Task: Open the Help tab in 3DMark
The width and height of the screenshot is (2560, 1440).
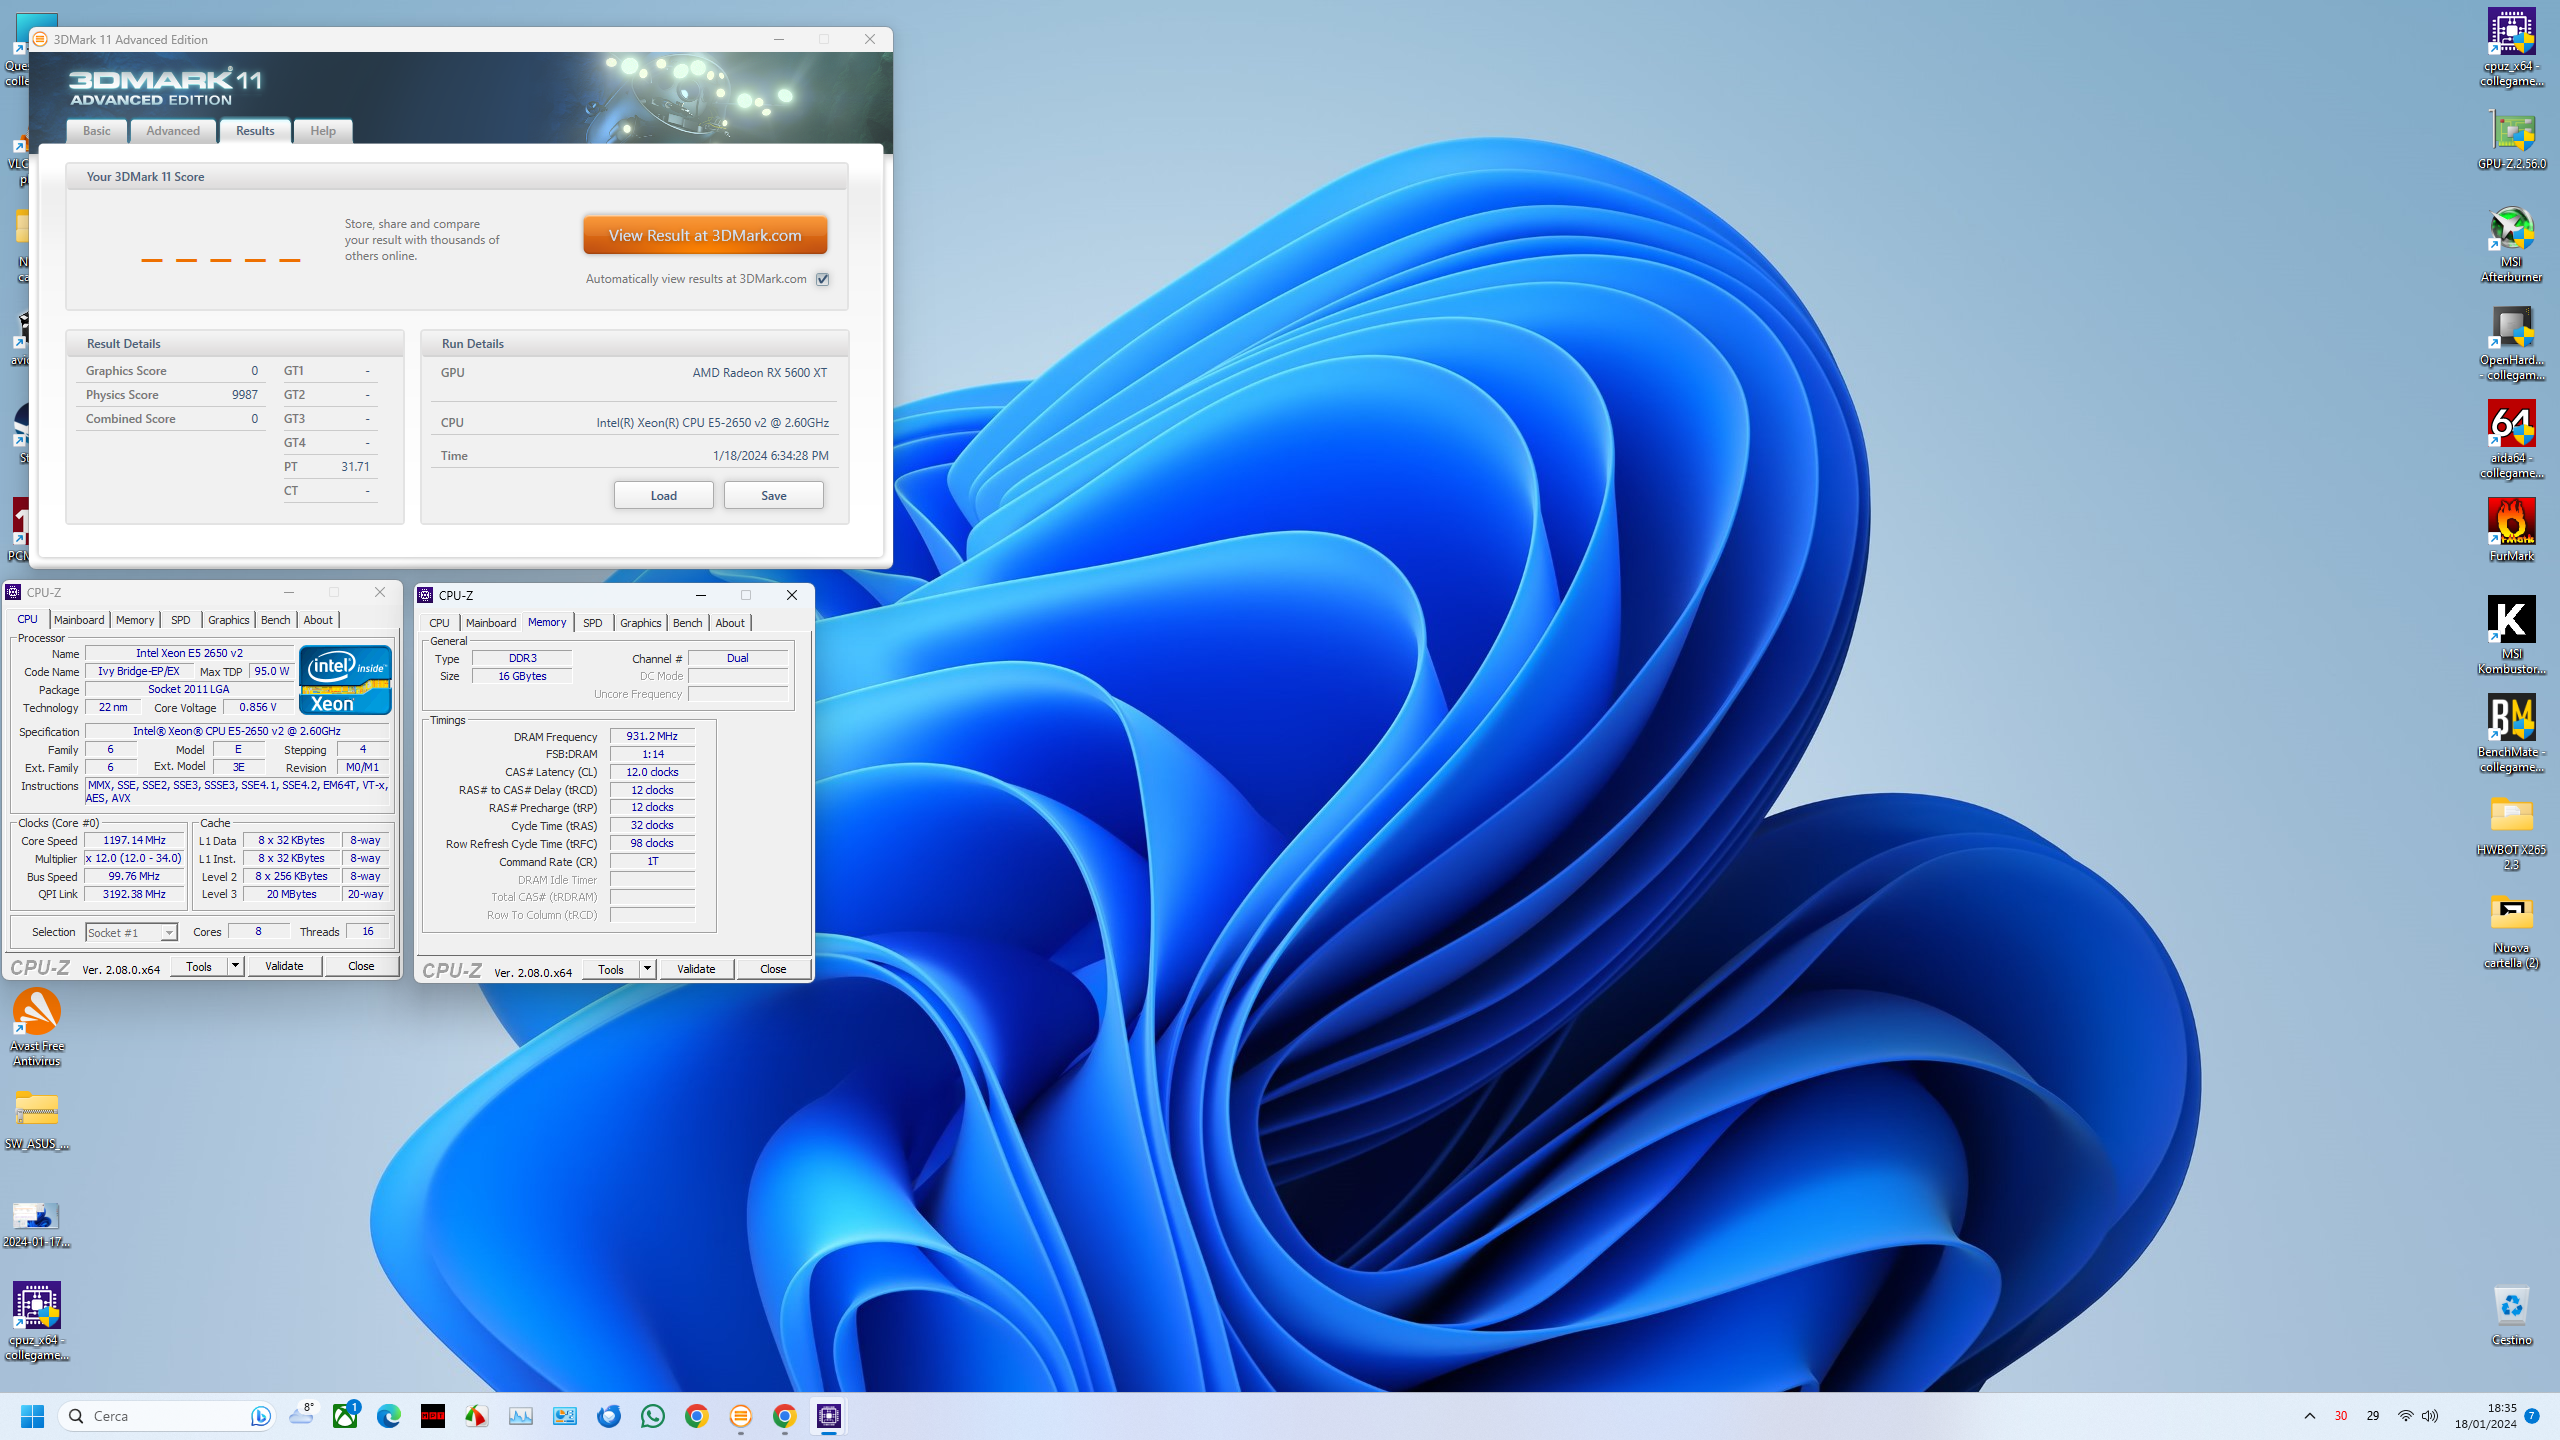Action: (x=323, y=131)
